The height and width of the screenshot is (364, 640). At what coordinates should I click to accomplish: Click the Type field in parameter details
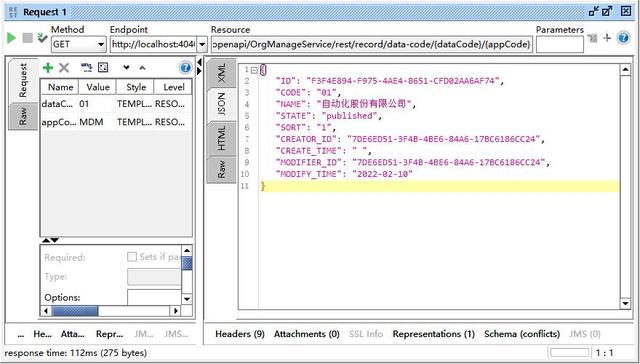point(154,277)
